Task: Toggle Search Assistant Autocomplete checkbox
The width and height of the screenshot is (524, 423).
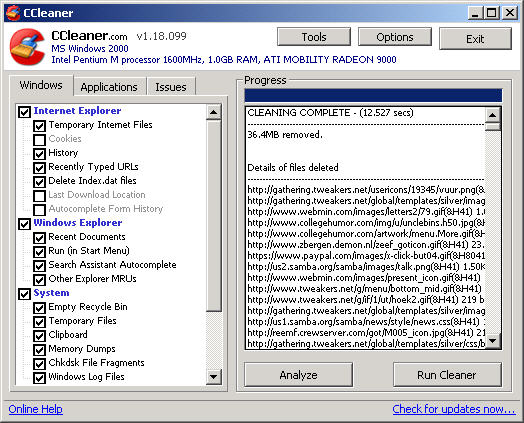Action: coord(39,266)
